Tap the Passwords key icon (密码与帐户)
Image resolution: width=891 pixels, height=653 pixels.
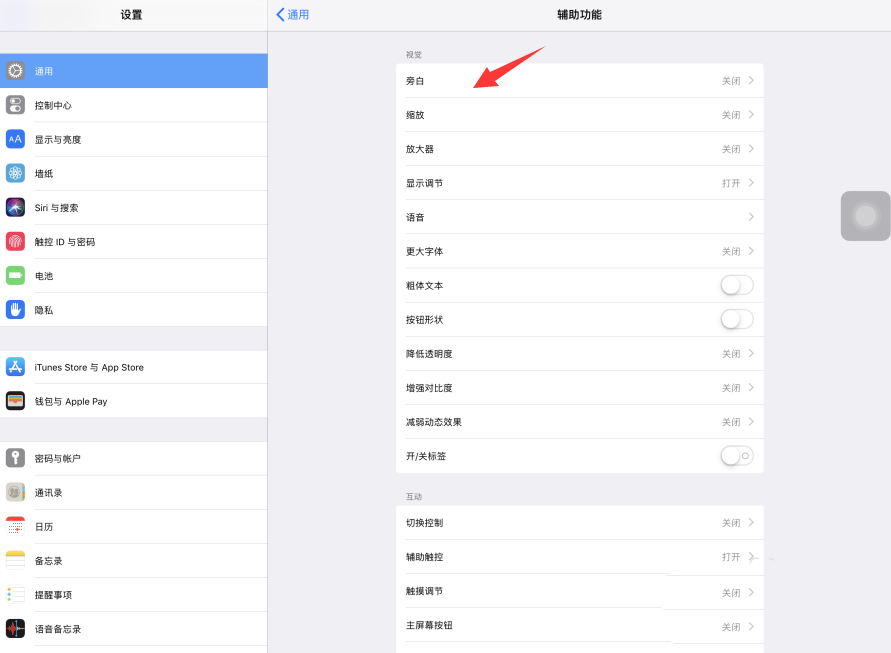point(15,458)
